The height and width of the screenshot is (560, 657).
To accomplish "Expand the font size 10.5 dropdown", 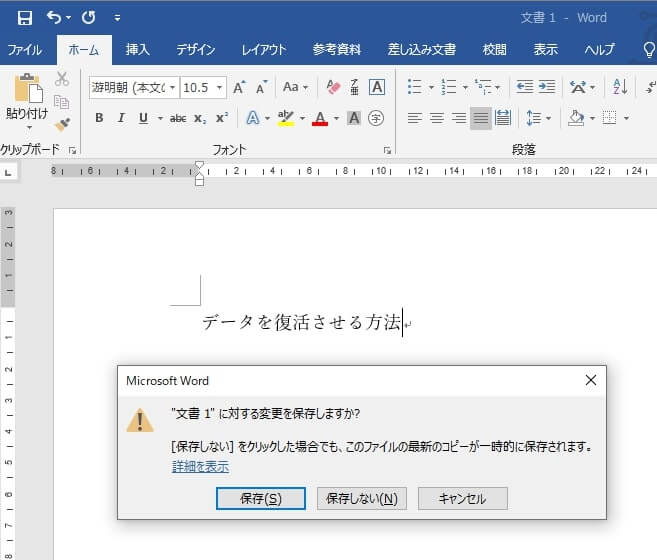I will click(x=219, y=88).
